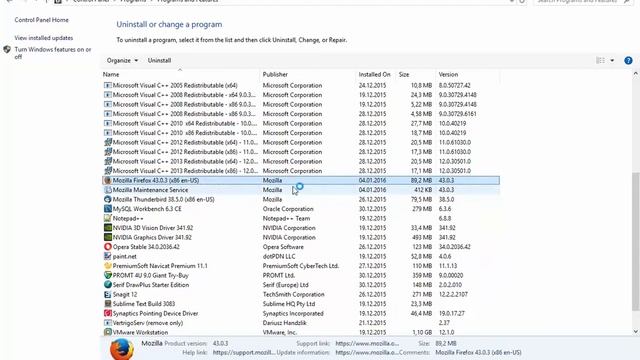Click the MySQL Workbench 6.3 CE icon
This screenshot has height=360, width=640.
point(107,209)
